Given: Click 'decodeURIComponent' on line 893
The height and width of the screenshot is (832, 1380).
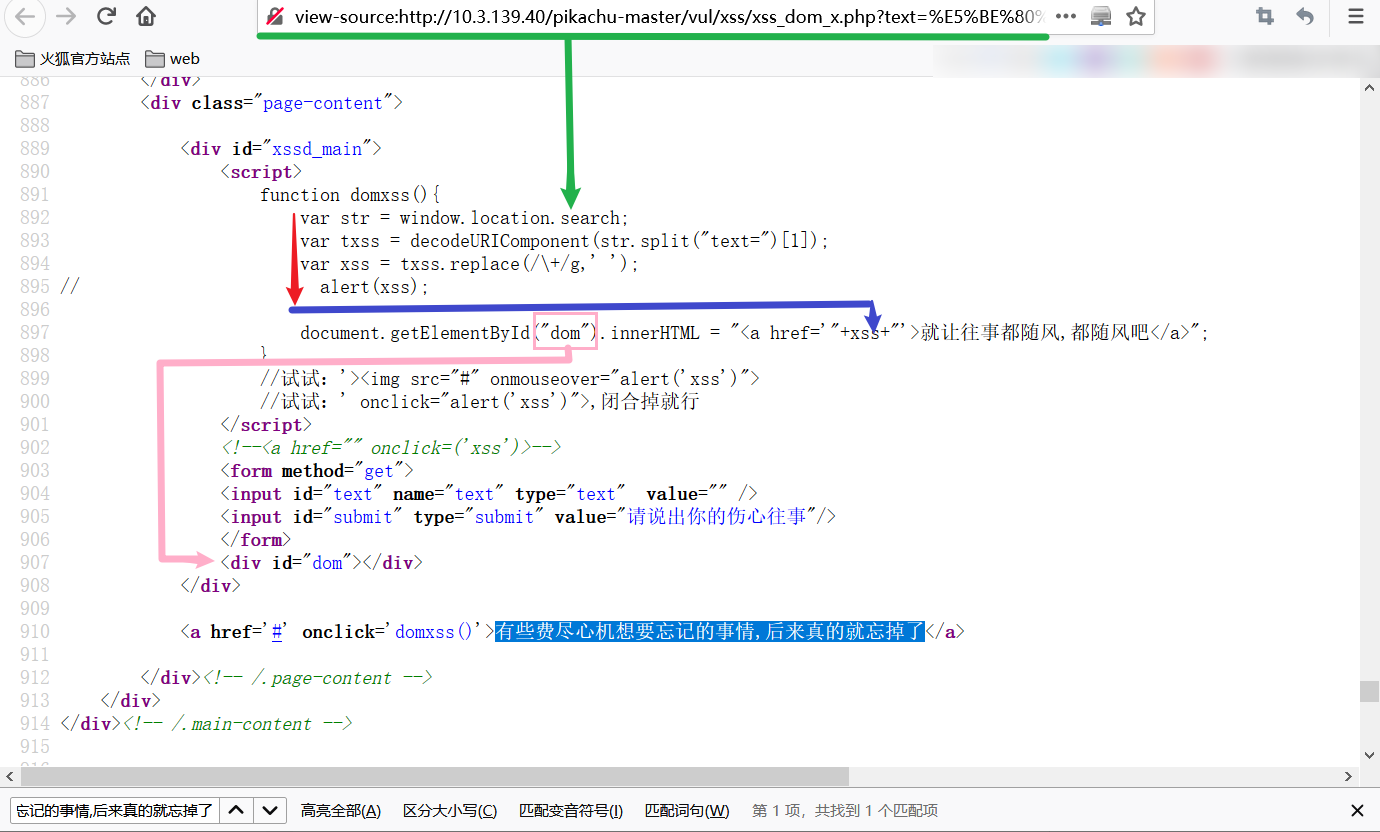Looking at the screenshot, I should [x=500, y=241].
